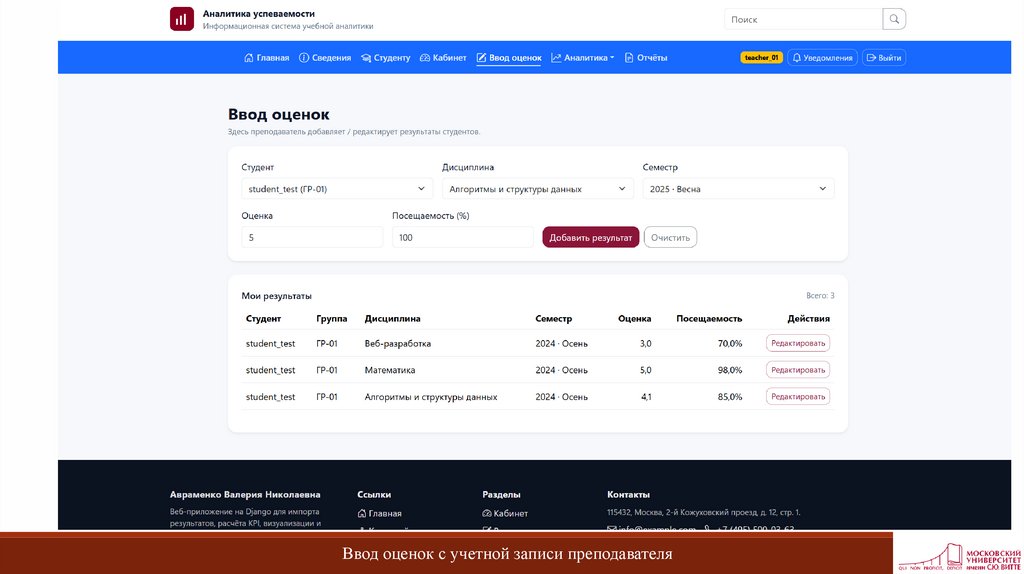Open the Главная home nav item
The height and width of the screenshot is (574, 1024).
[267, 58]
